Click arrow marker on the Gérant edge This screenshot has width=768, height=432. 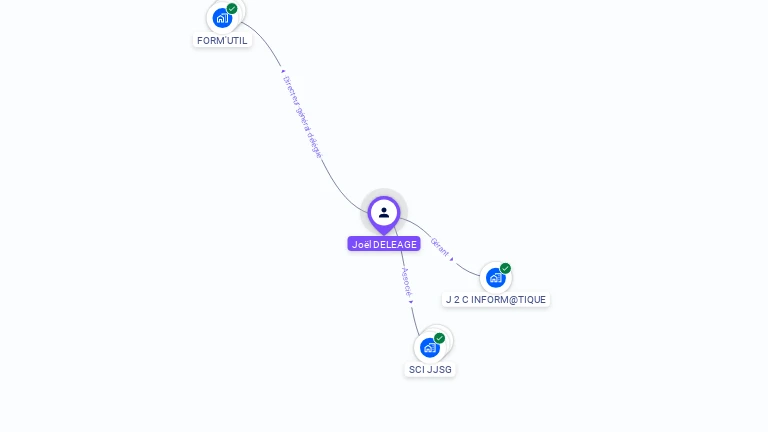(452, 259)
